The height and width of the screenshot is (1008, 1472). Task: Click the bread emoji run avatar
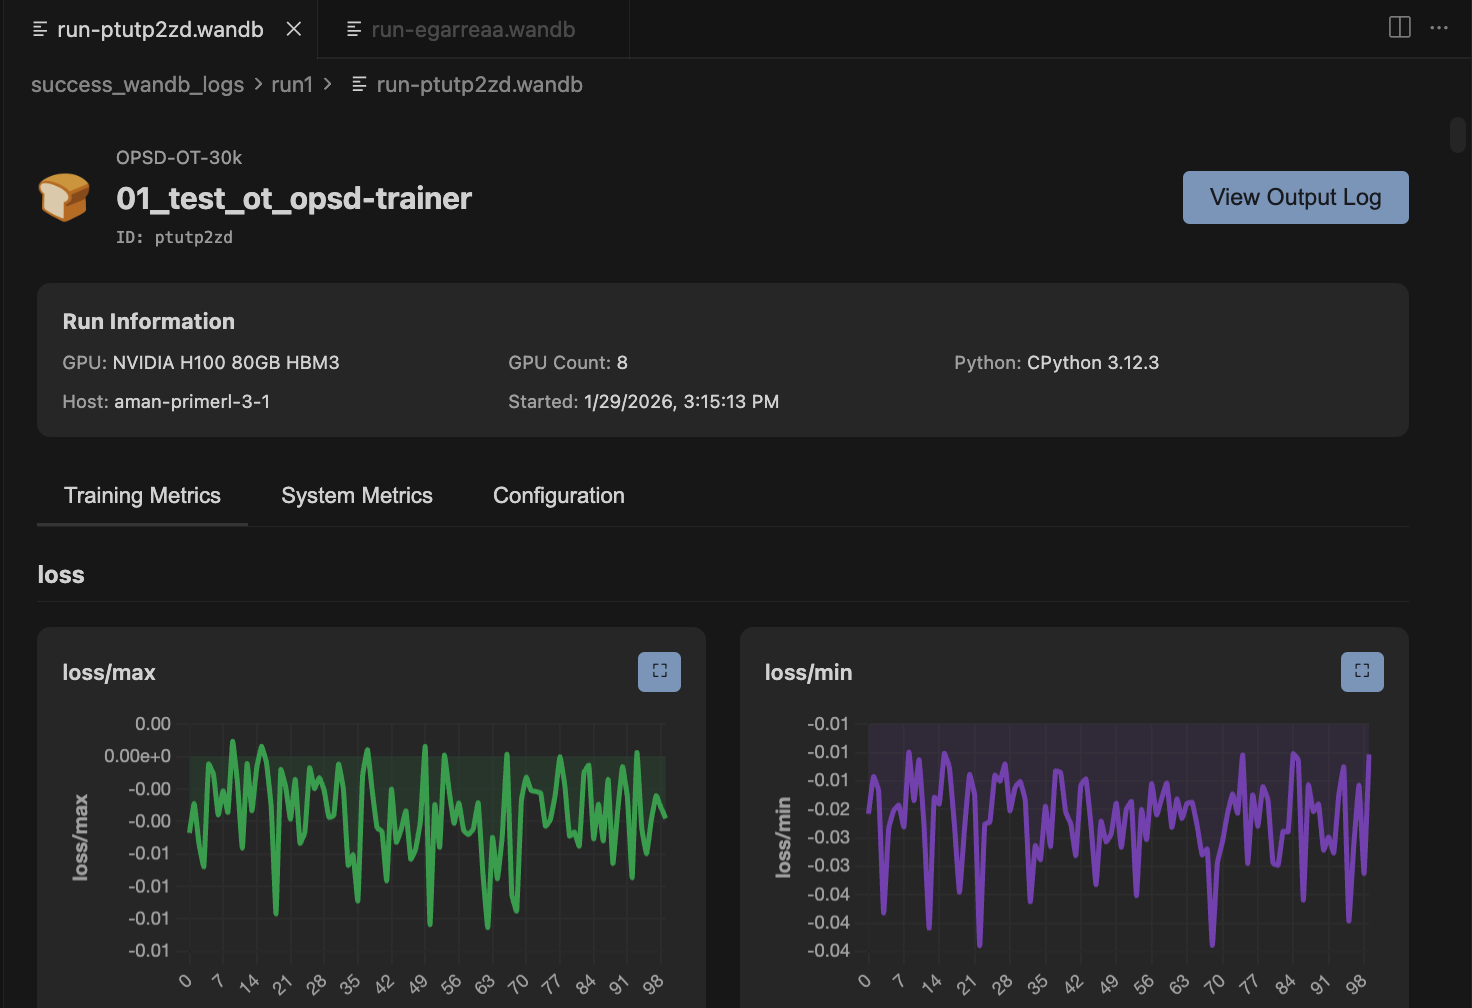[x=63, y=197]
